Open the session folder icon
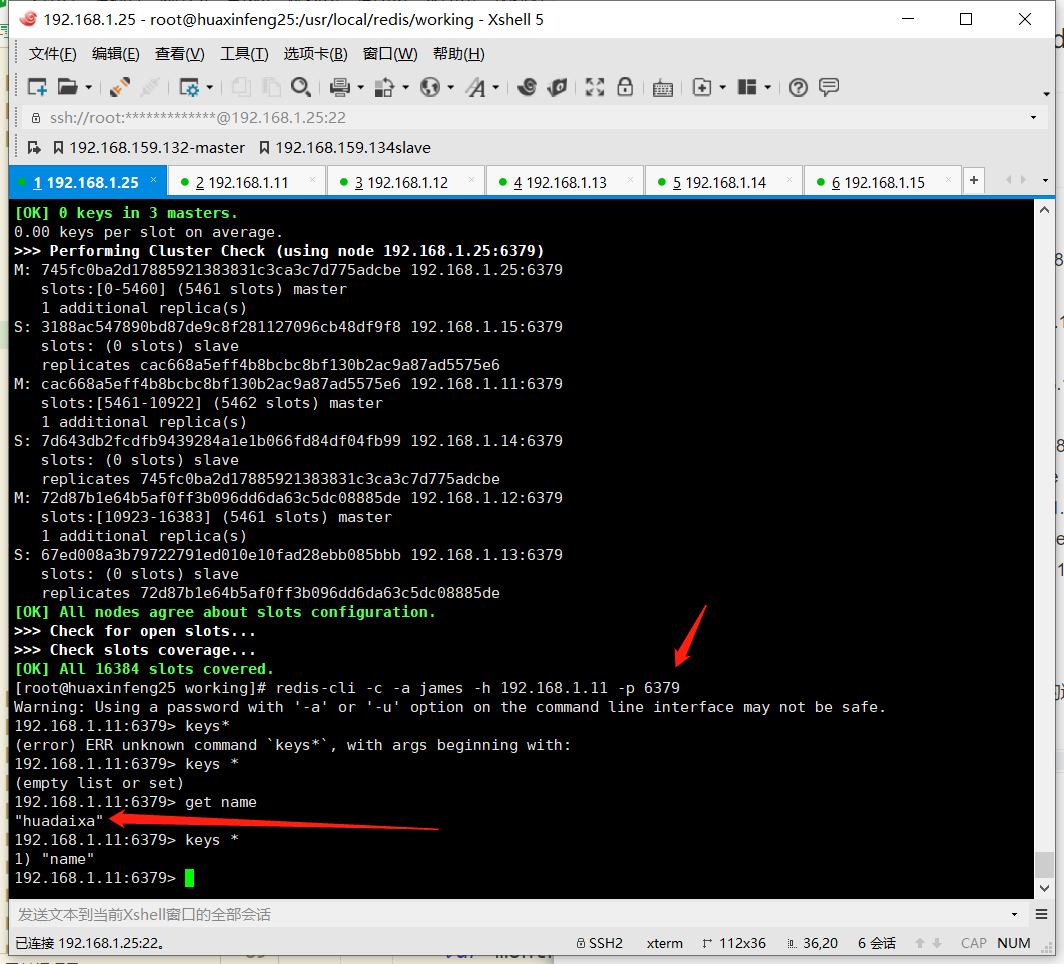The height and width of the screenshot is (964, 1064). 67,87
